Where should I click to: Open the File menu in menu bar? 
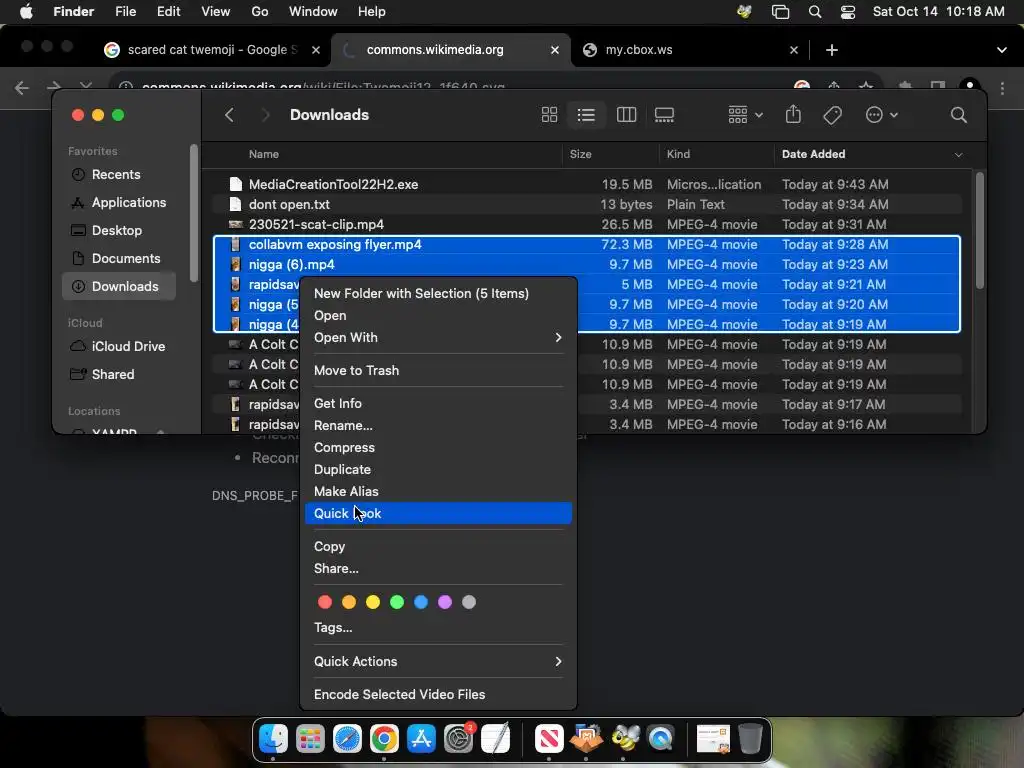[125, 12]
